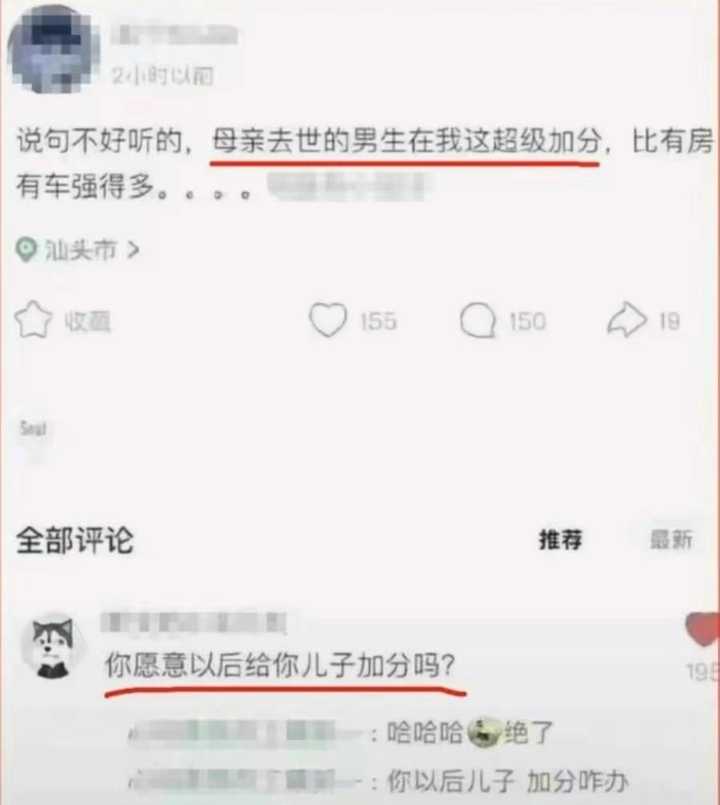
Task: Open reply reading 哈哈哈绝了
Action: pyautogui.click(x=469, y=732)
